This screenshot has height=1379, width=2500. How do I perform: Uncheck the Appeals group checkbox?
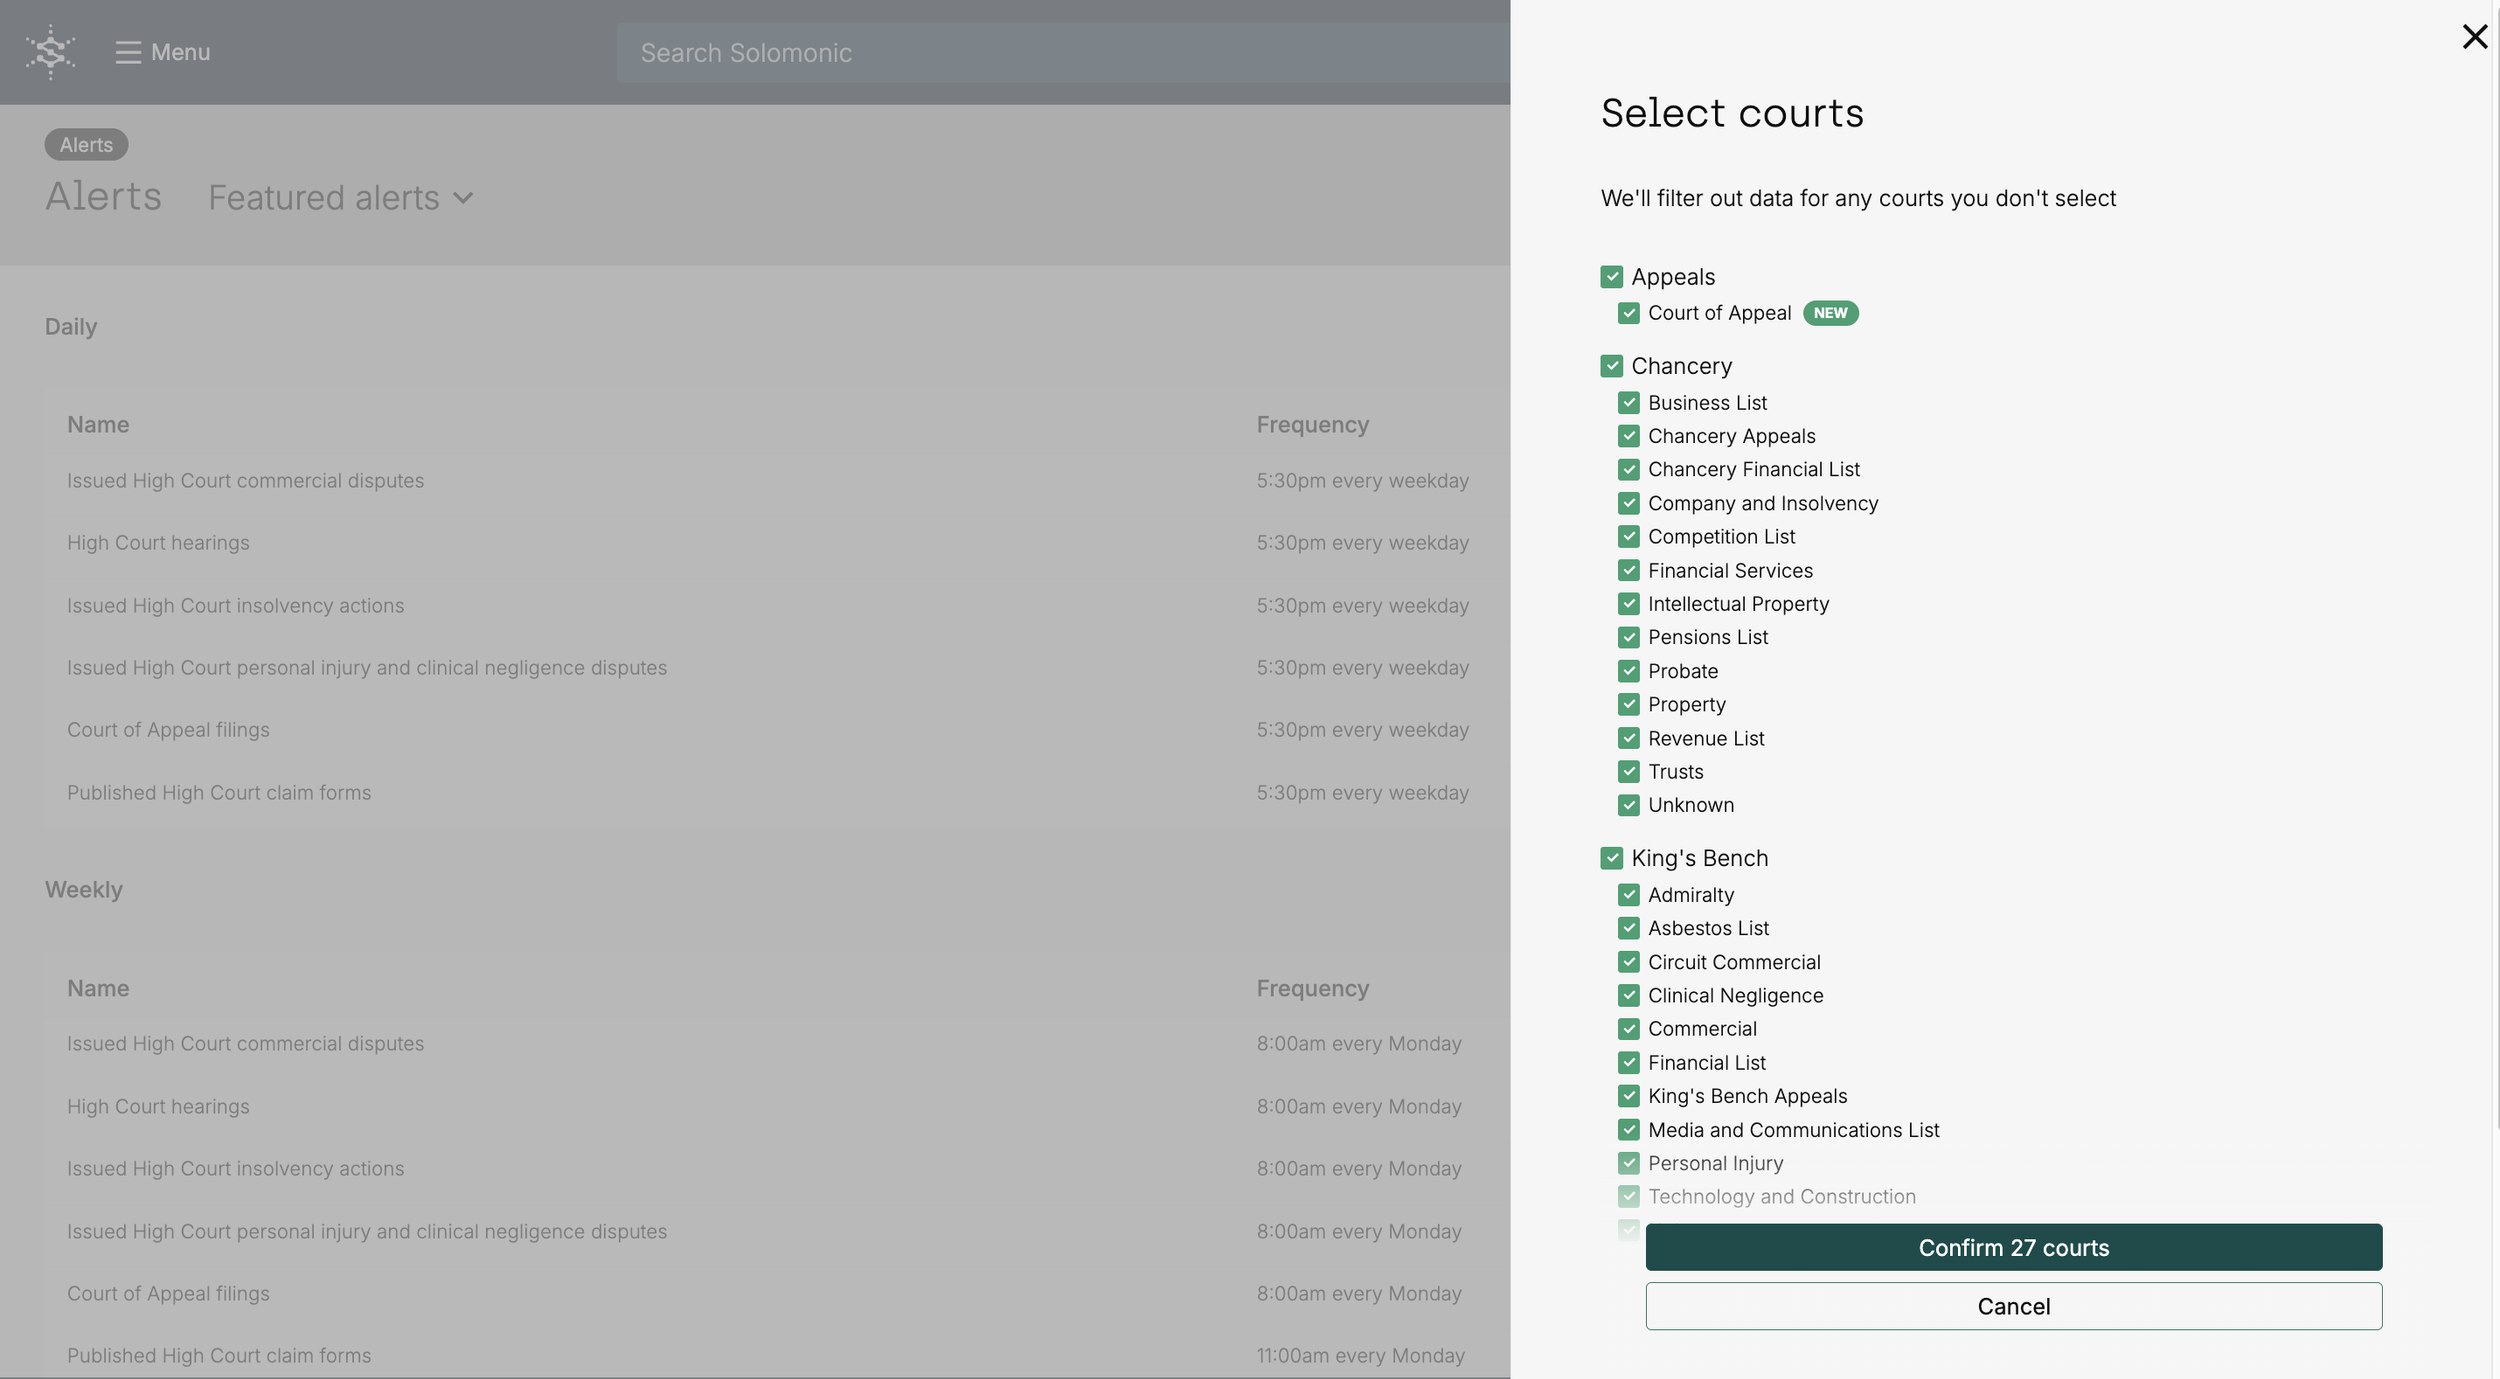[x=1611, y=277]
